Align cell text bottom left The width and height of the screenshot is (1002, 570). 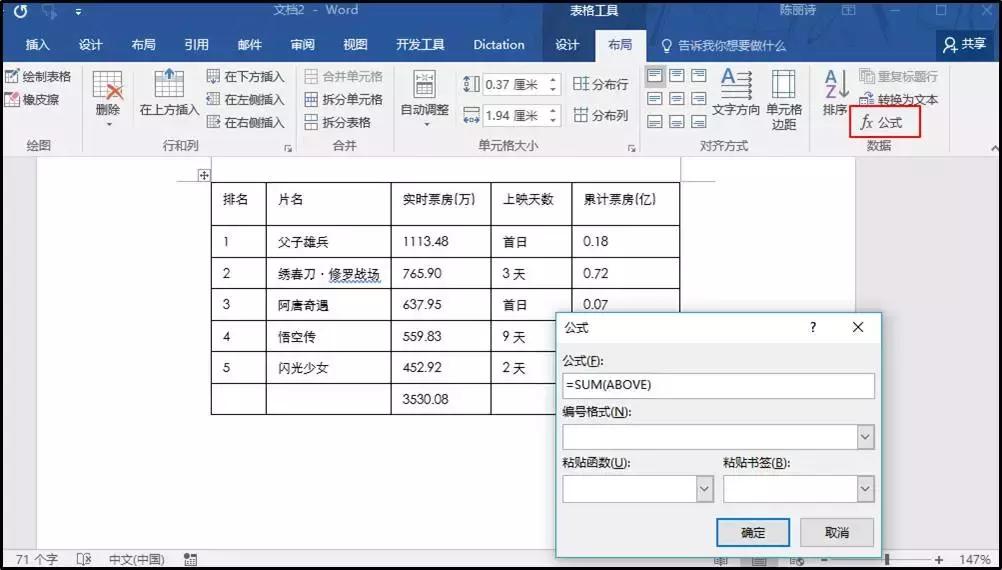pos(655,121)
